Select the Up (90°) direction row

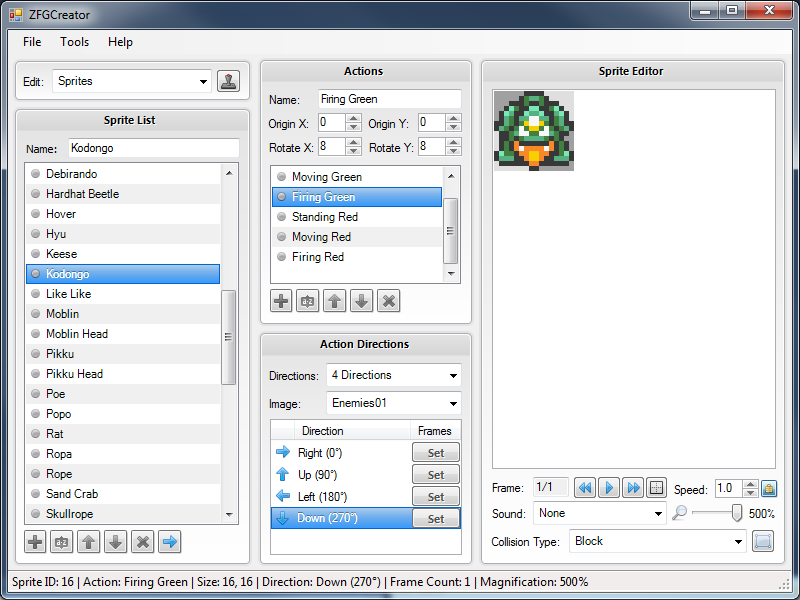(x=366, y=474)
